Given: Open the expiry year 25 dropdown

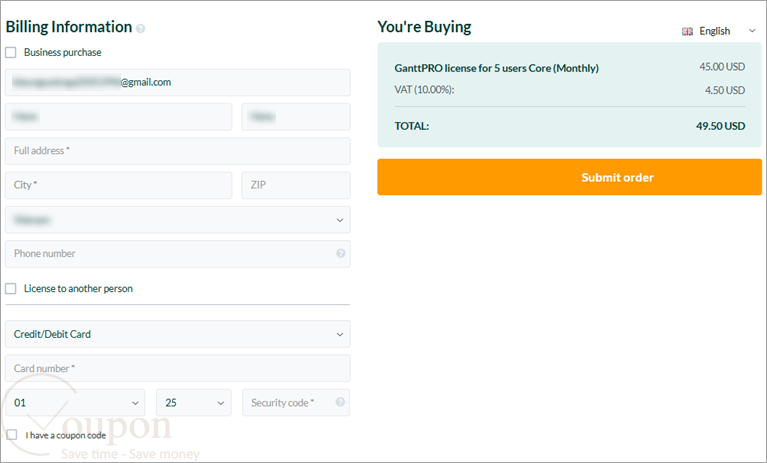Looking at the screenshot, I should pos(194,402).
